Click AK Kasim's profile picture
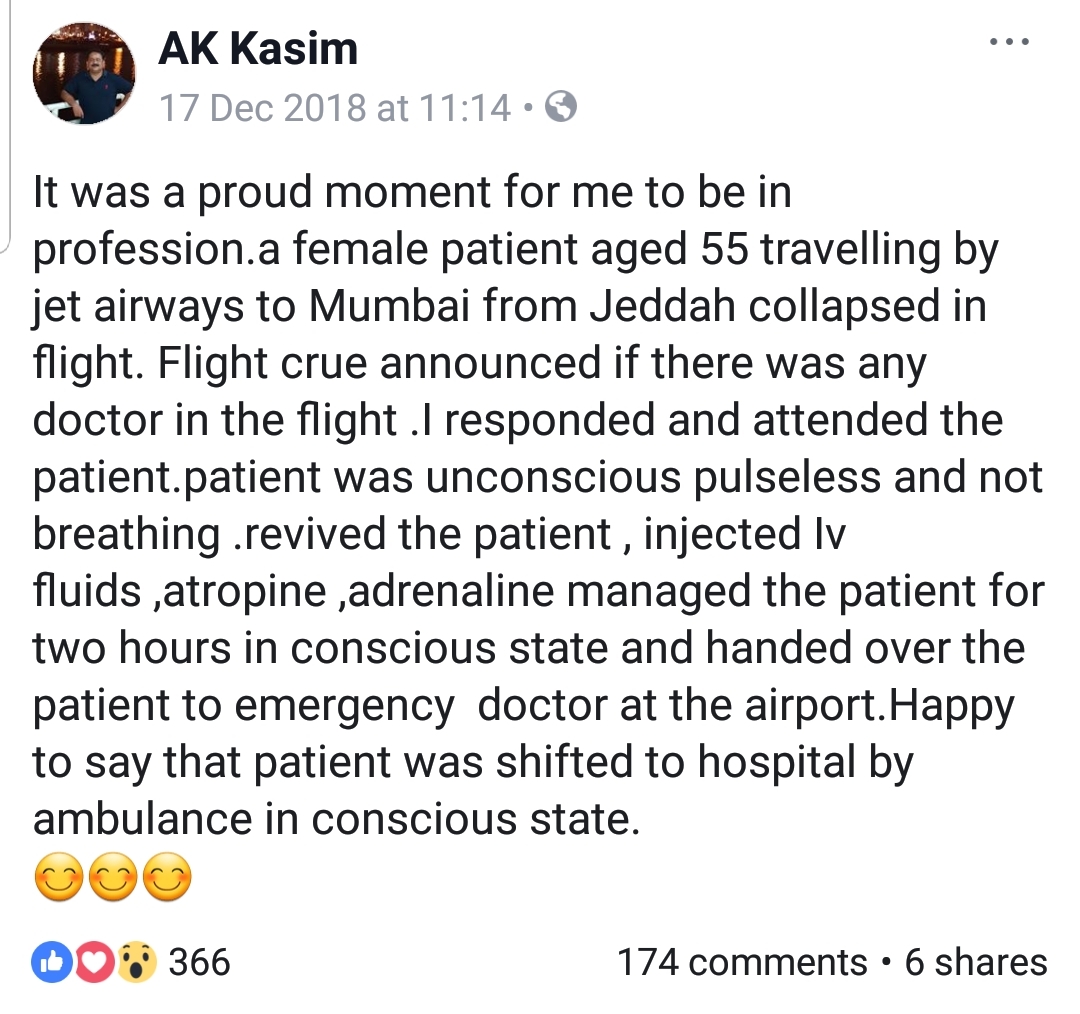The height and width of the screenshot is (1014, 1080). tap(85, 74)
